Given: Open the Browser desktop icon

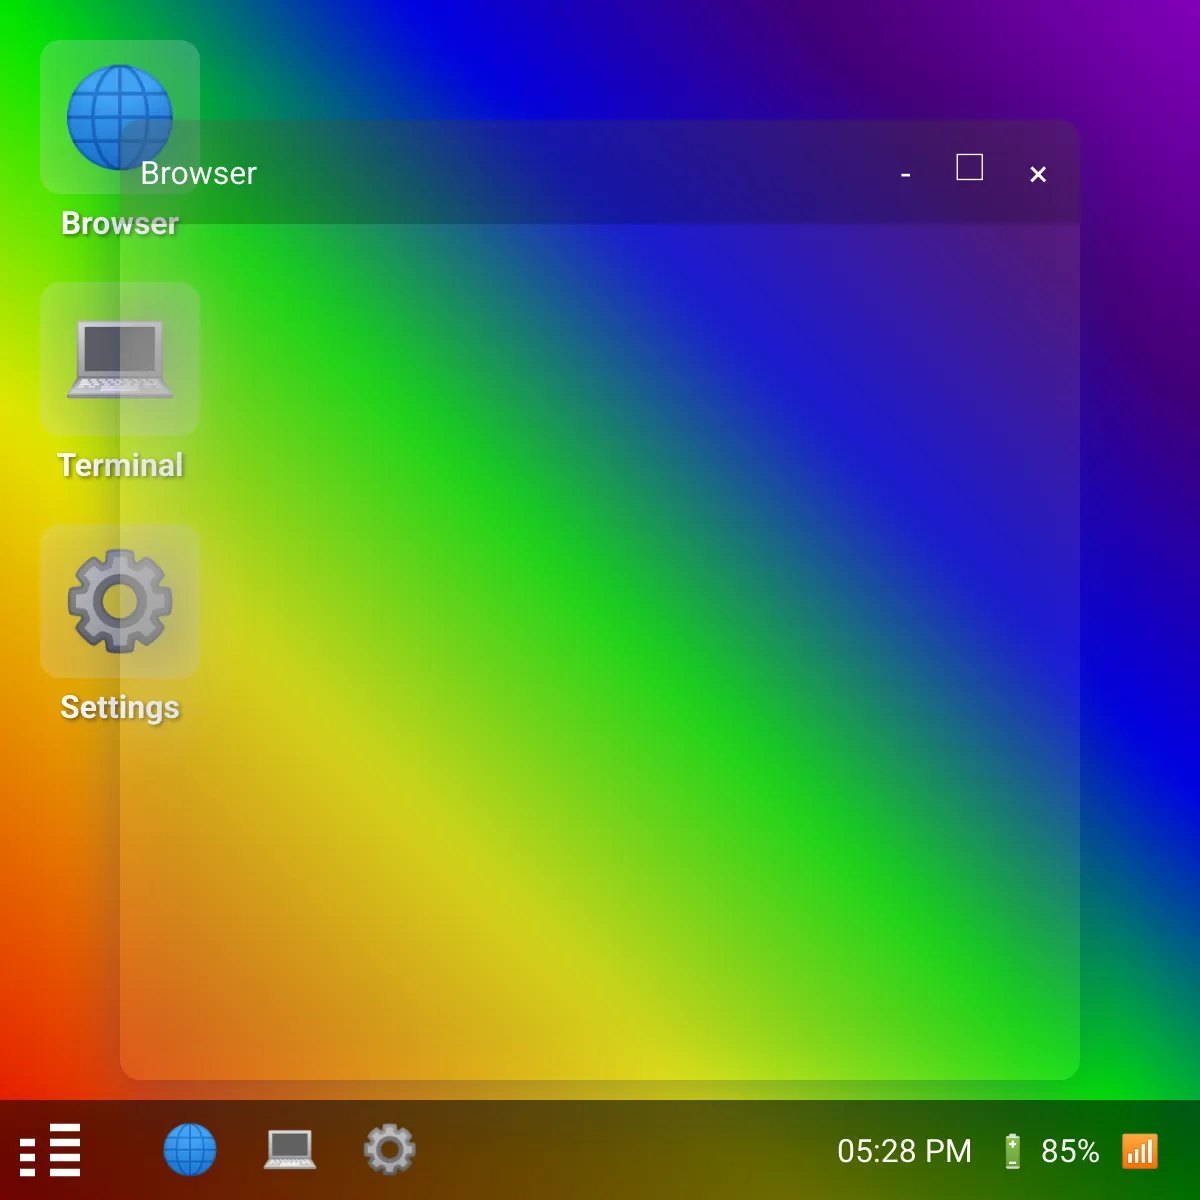Looking at the screenshot, I should [120, 117].
